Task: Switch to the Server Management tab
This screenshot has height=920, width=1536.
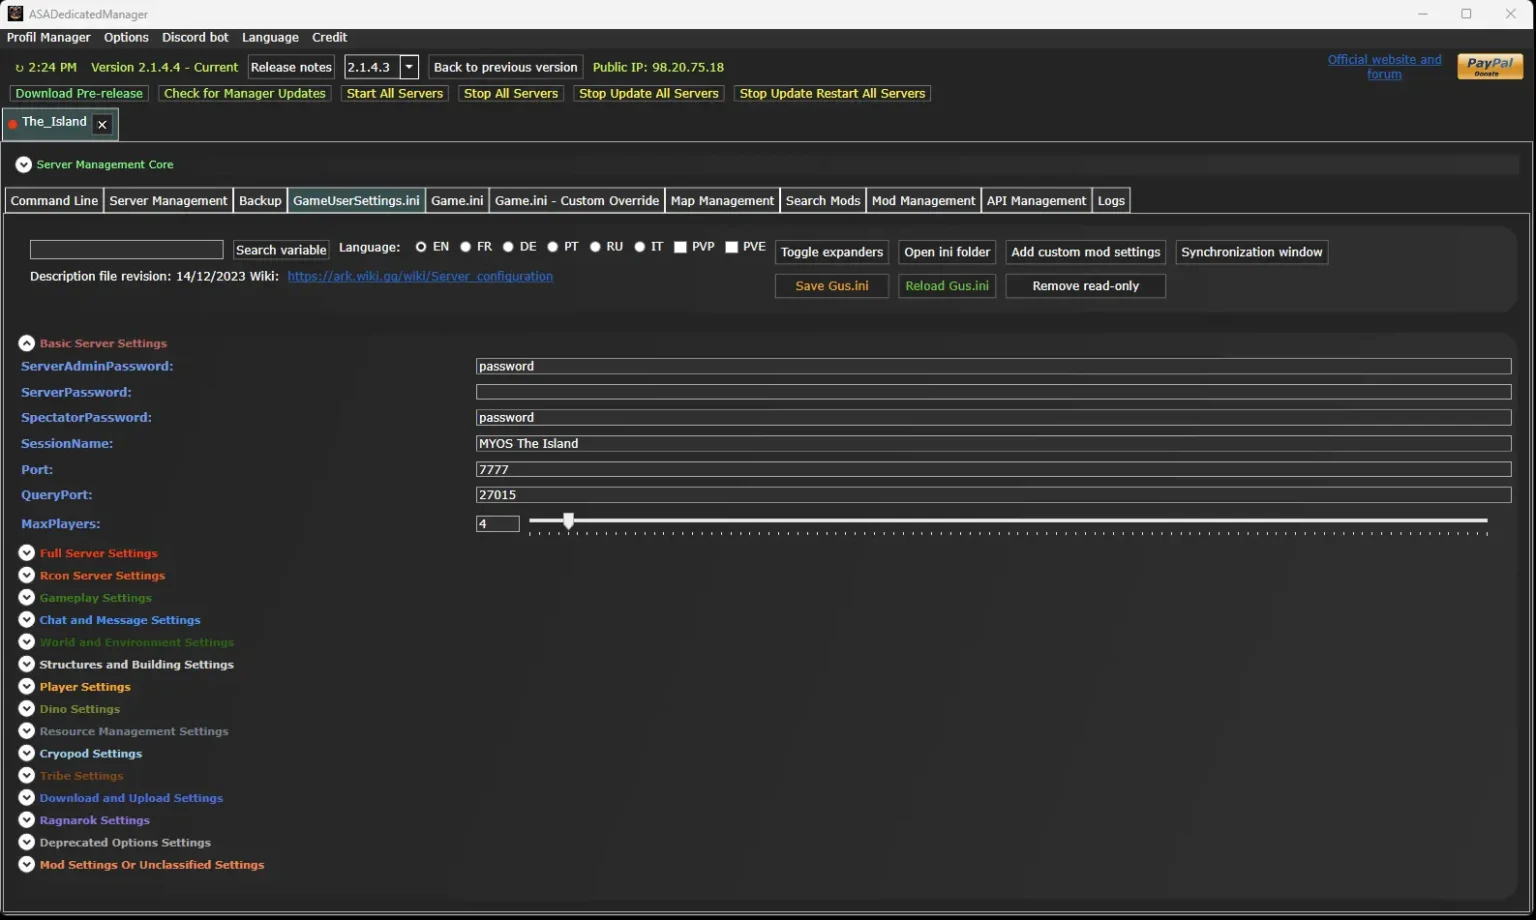Action: tap(168, 201)
